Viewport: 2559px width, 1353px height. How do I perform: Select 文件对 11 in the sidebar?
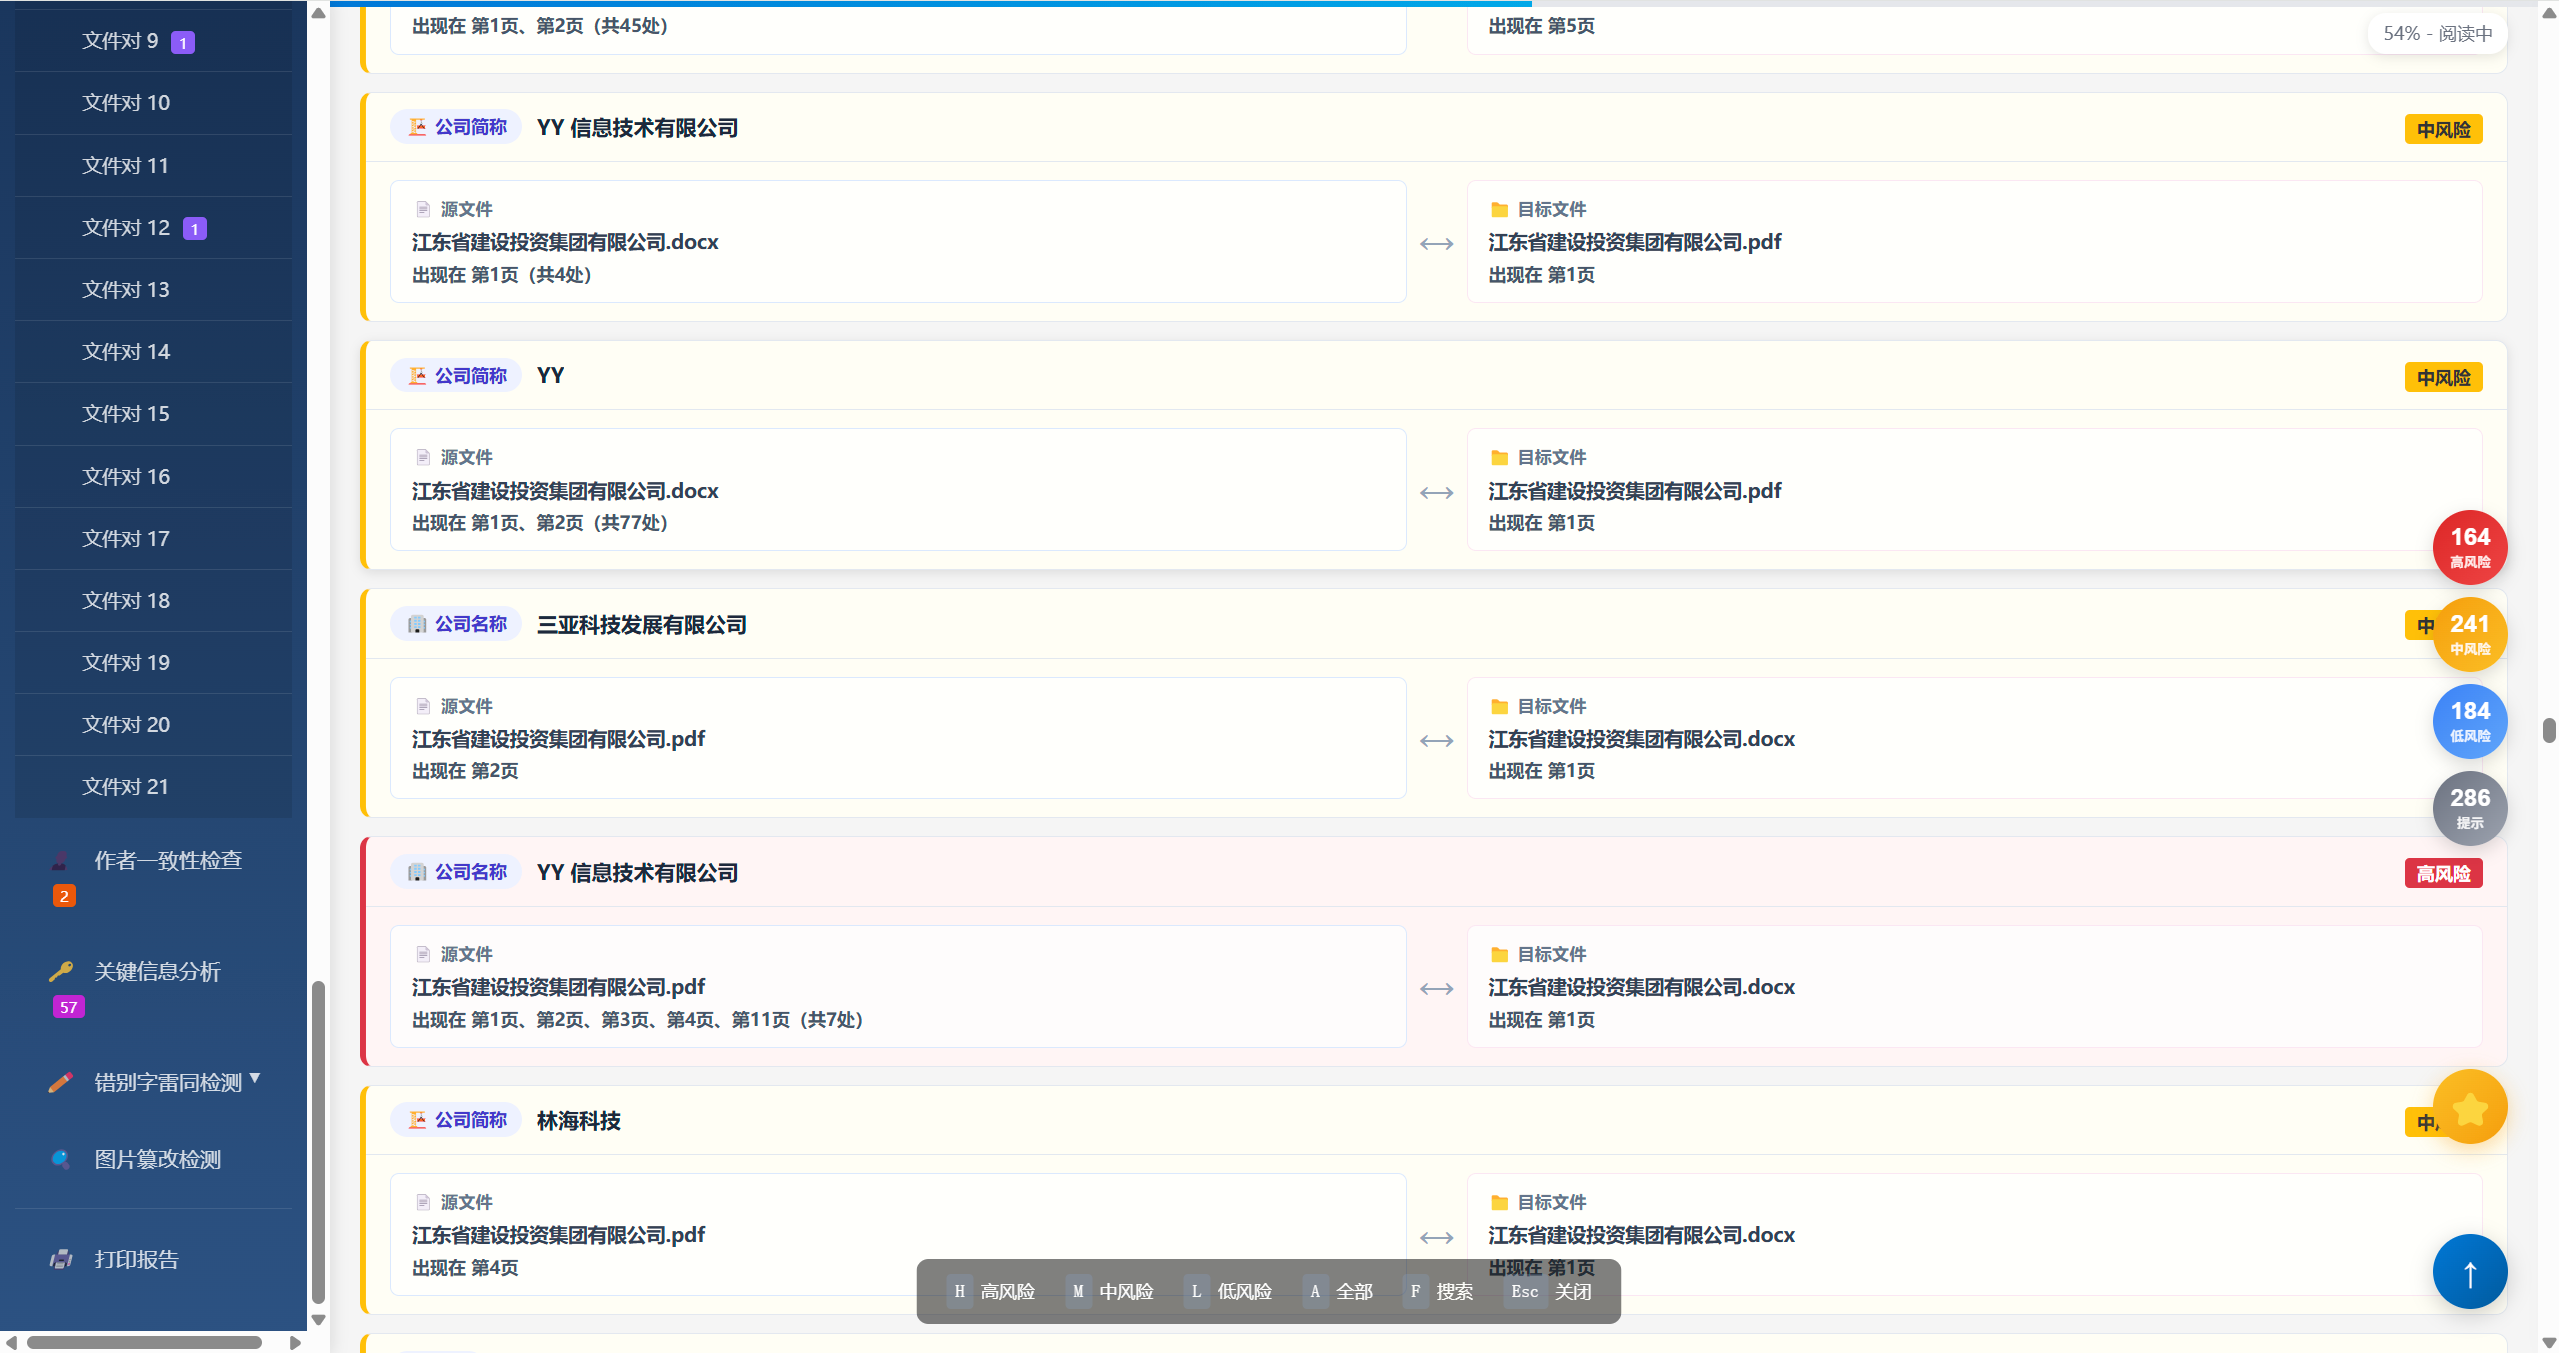click(154, 165)
